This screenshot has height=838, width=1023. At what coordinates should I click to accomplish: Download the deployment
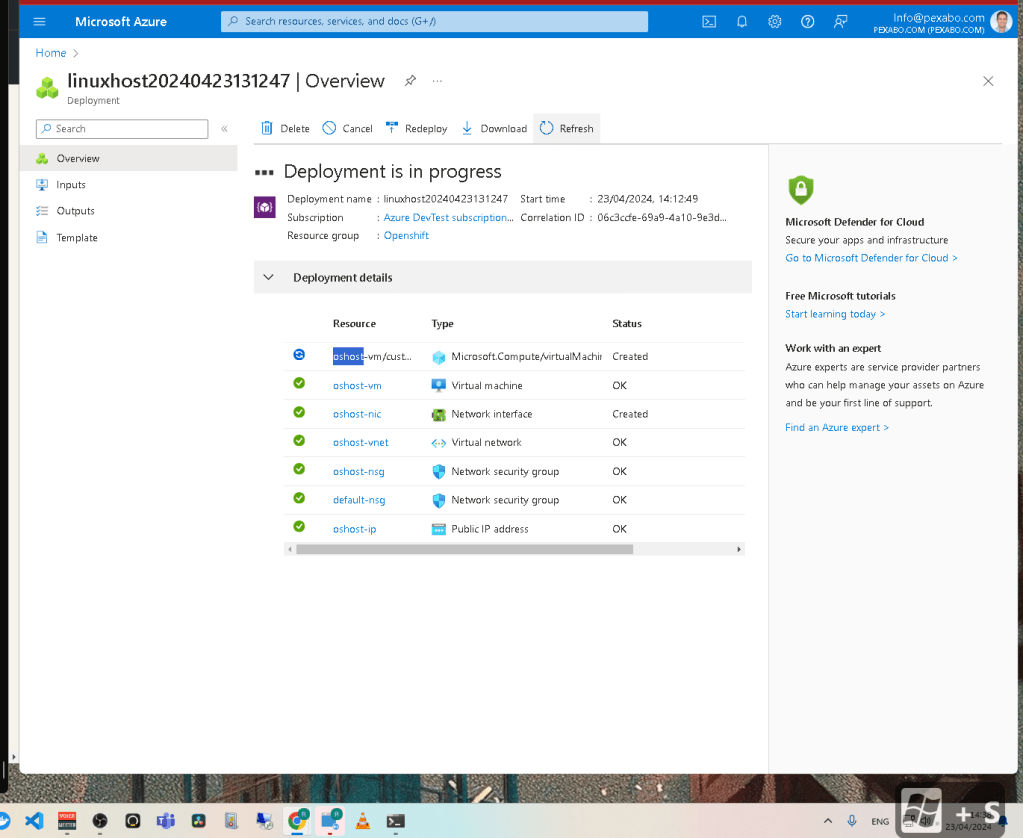click(x=494, y=129)
